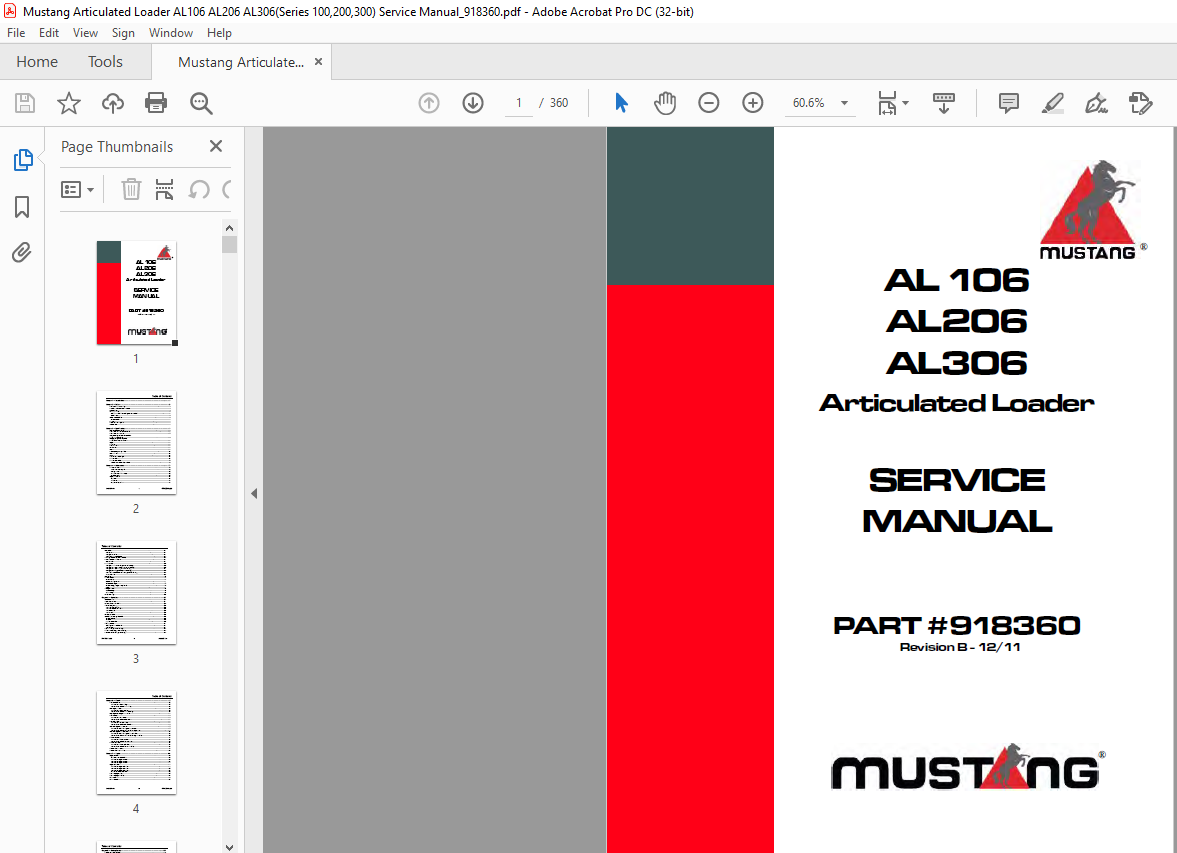Open the File menu
The image size is (1177, 853).
point(16,33)
